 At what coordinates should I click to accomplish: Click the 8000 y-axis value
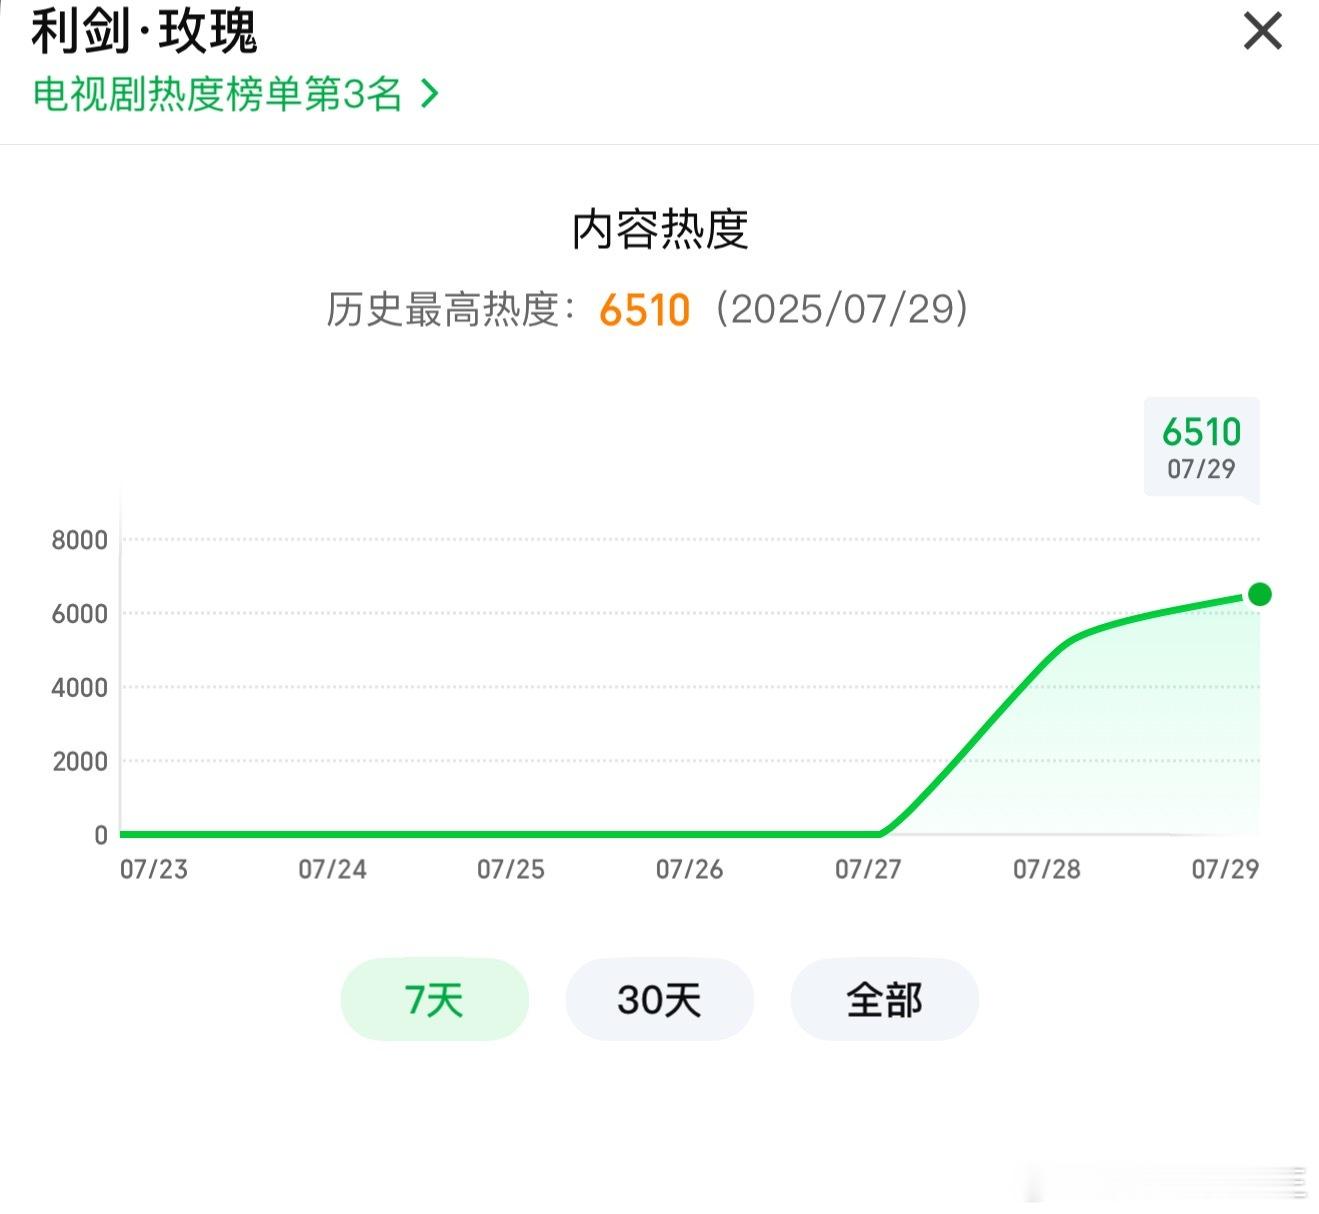[80, 540]
